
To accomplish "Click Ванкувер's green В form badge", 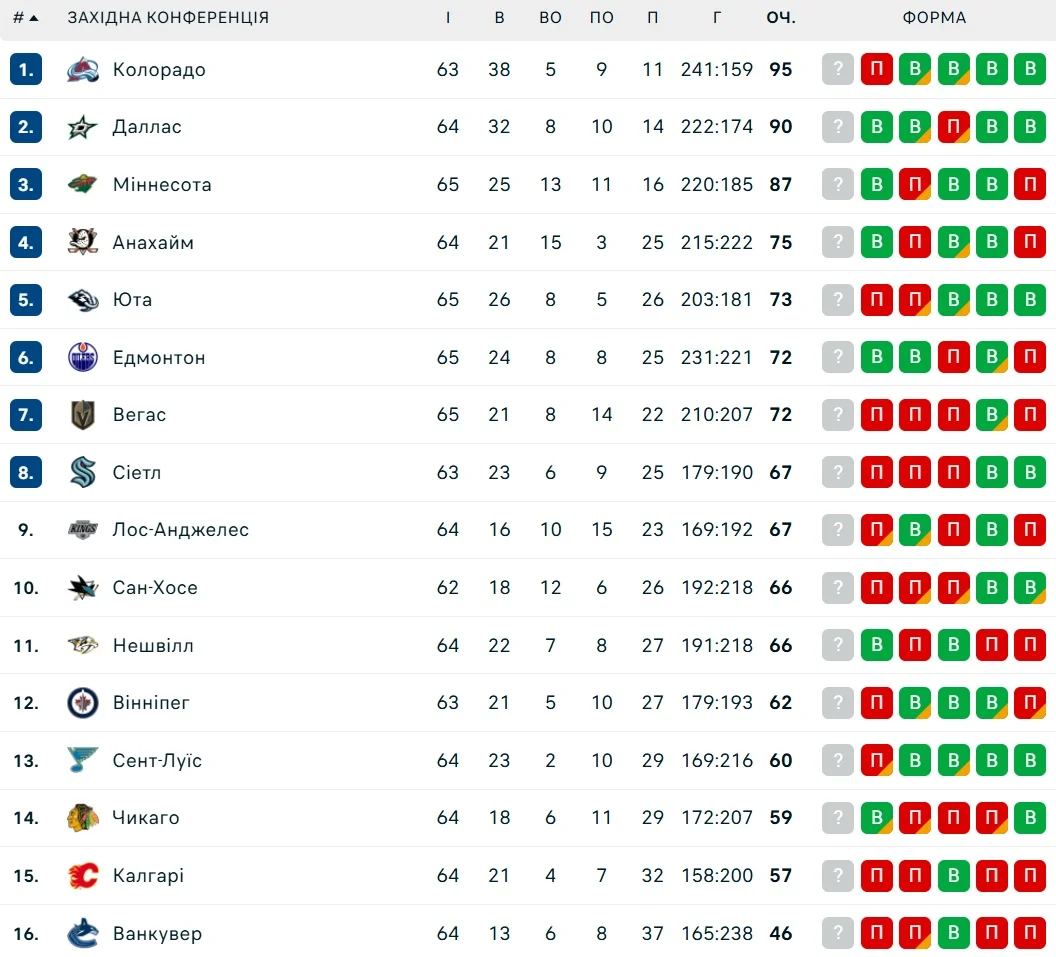I will (x=953, y=934).
